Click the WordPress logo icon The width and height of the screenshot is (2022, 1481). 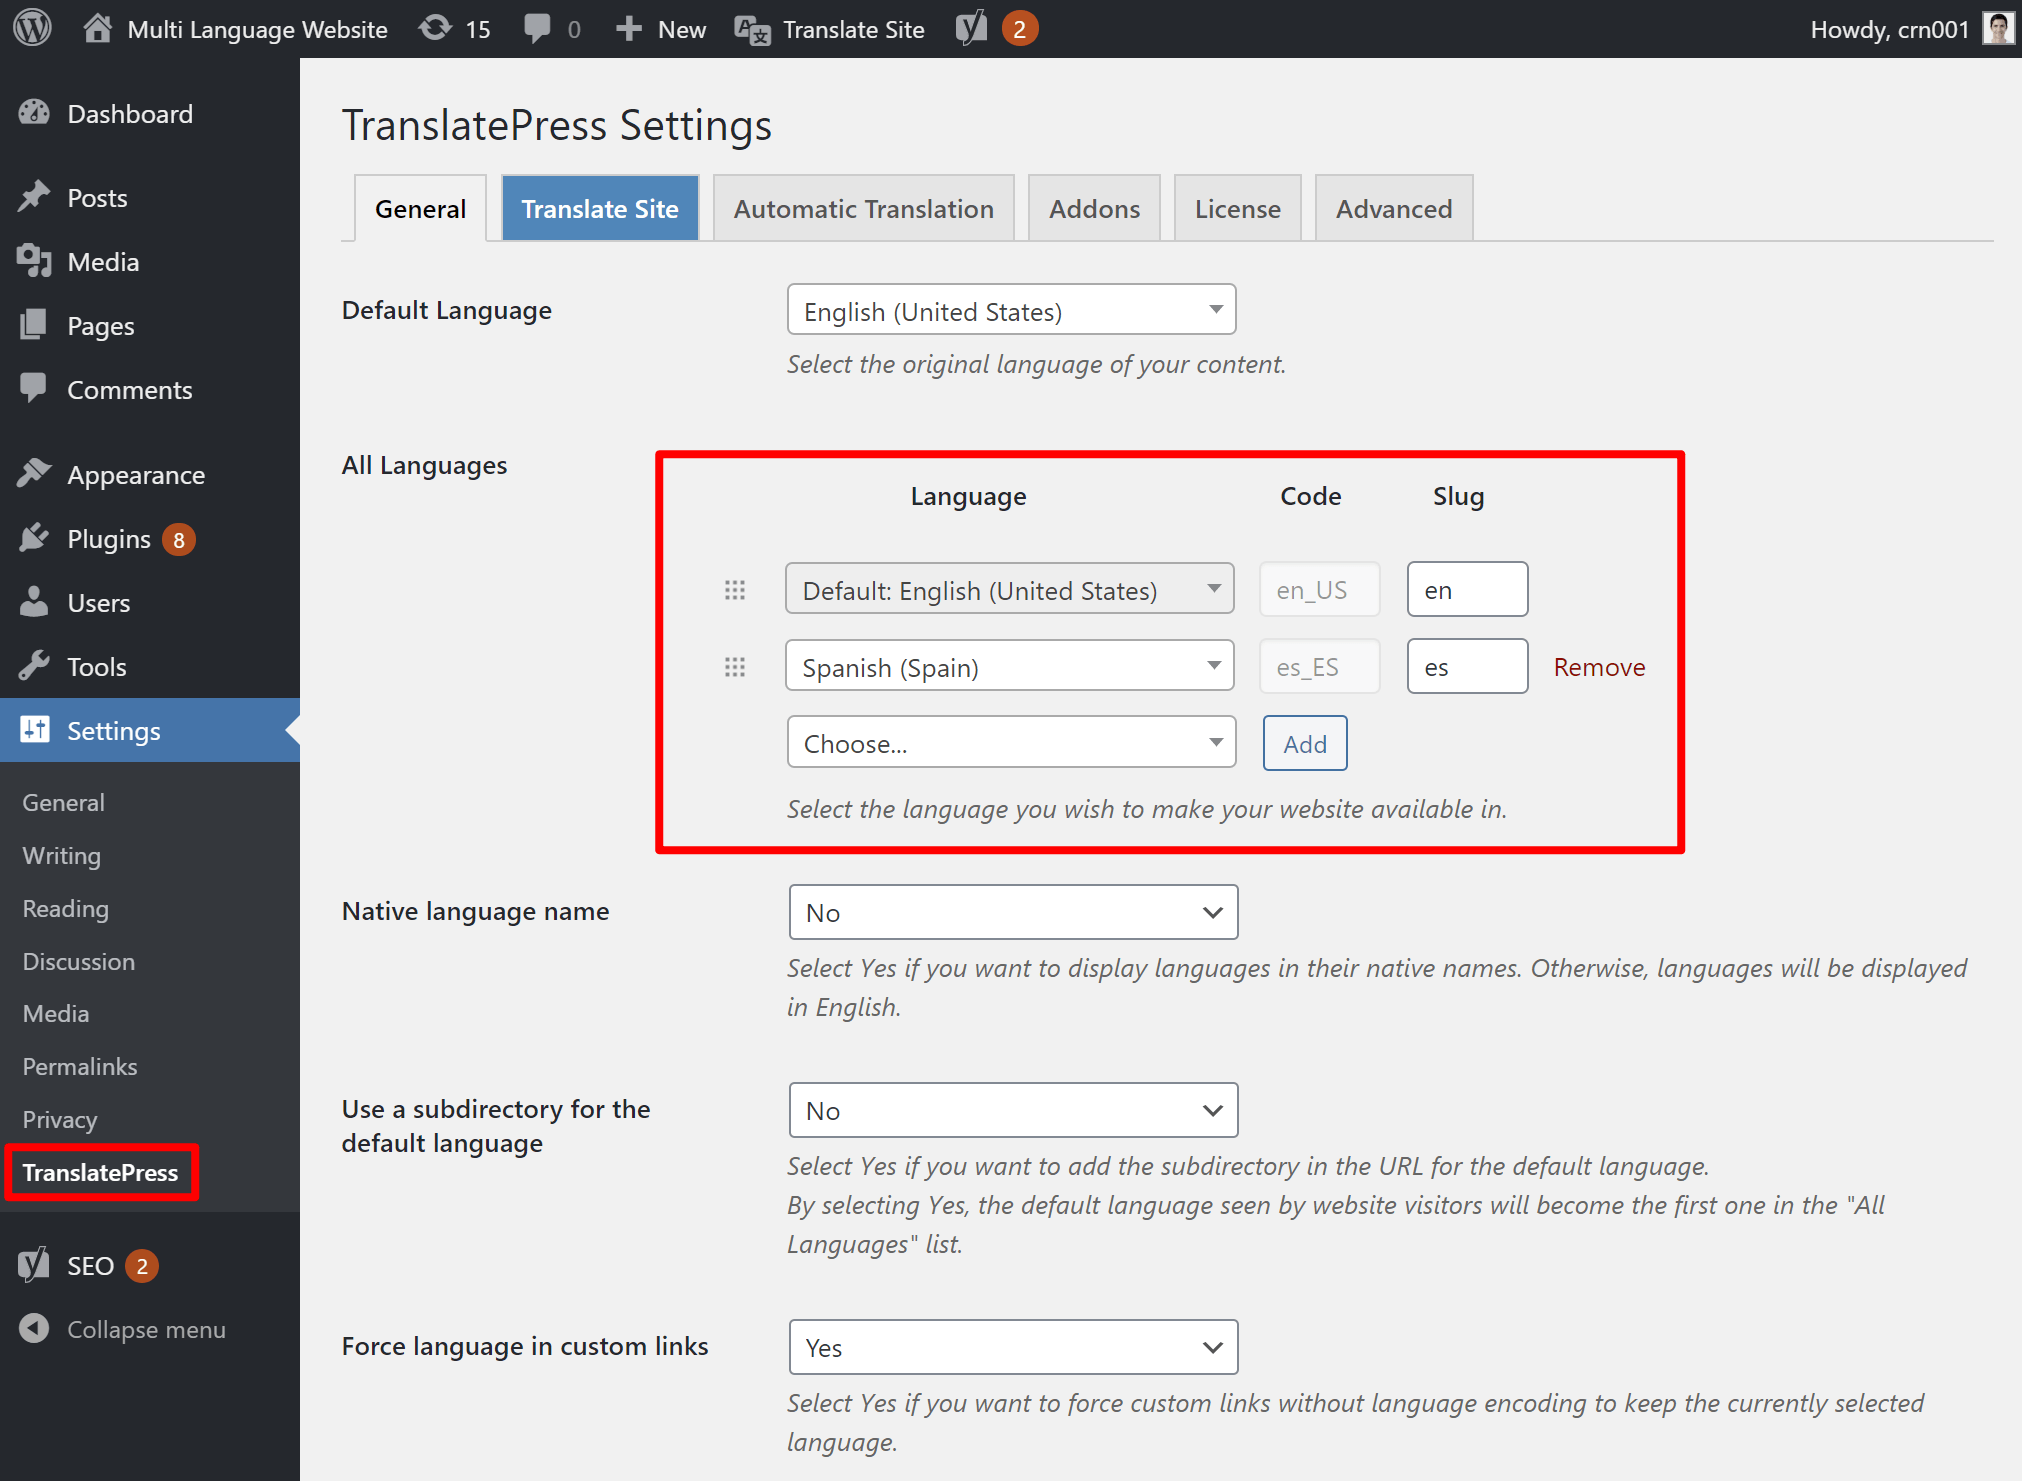(32, 28)
